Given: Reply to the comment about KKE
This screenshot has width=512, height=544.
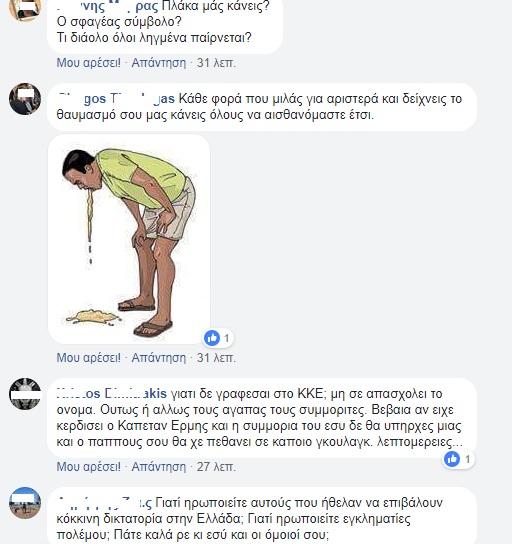Looking at the screenshot, I should pos(159,467).
